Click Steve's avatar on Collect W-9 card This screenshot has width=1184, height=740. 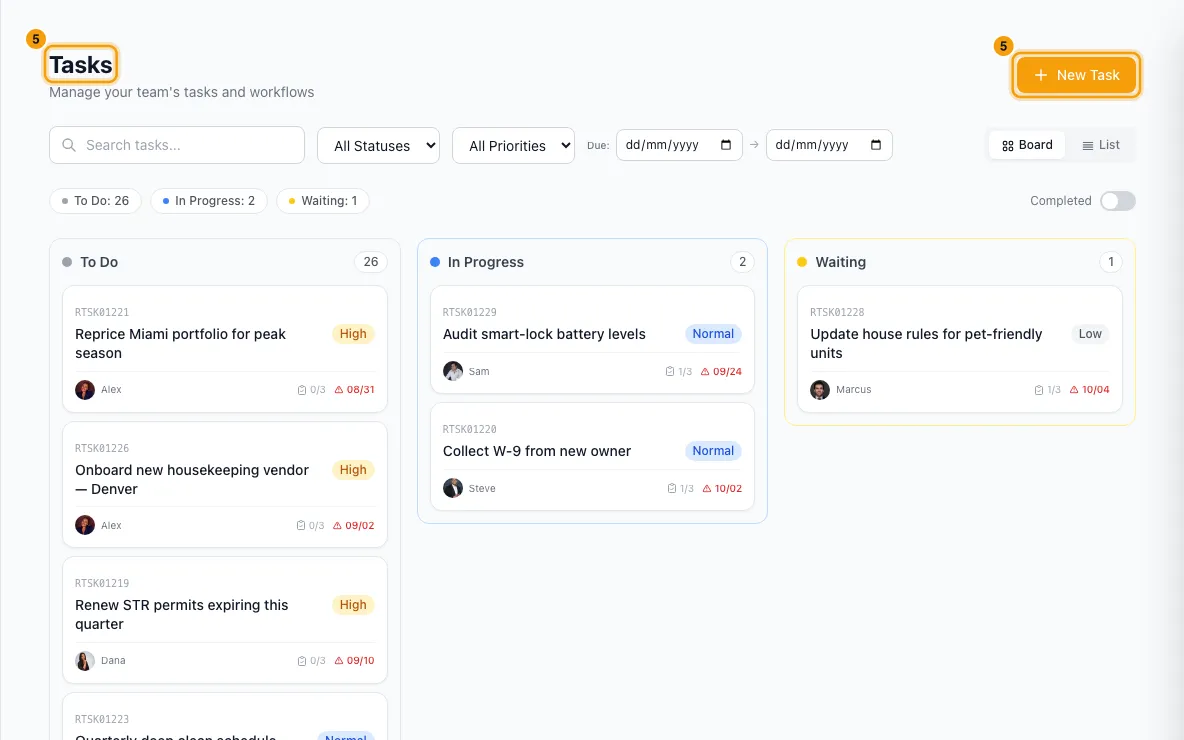coord(452,488)
